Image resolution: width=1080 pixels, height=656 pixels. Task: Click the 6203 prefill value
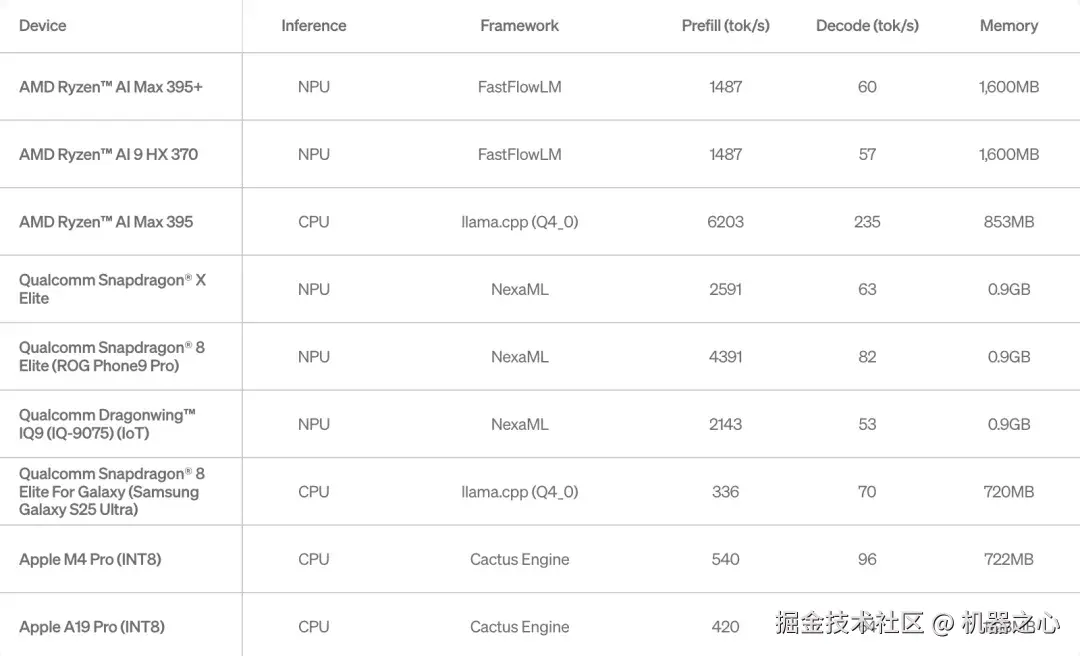click(x=725, y=222)
